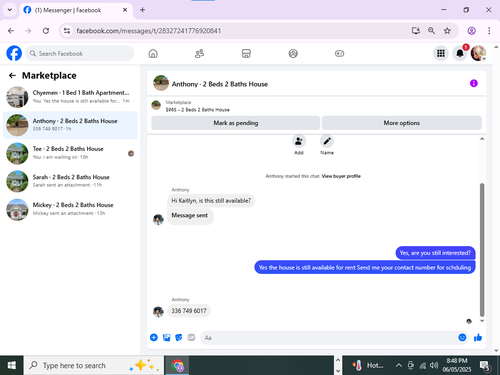500x375 pixels.
Task: Open the purple conversation information icon
Action: point(474,83)
